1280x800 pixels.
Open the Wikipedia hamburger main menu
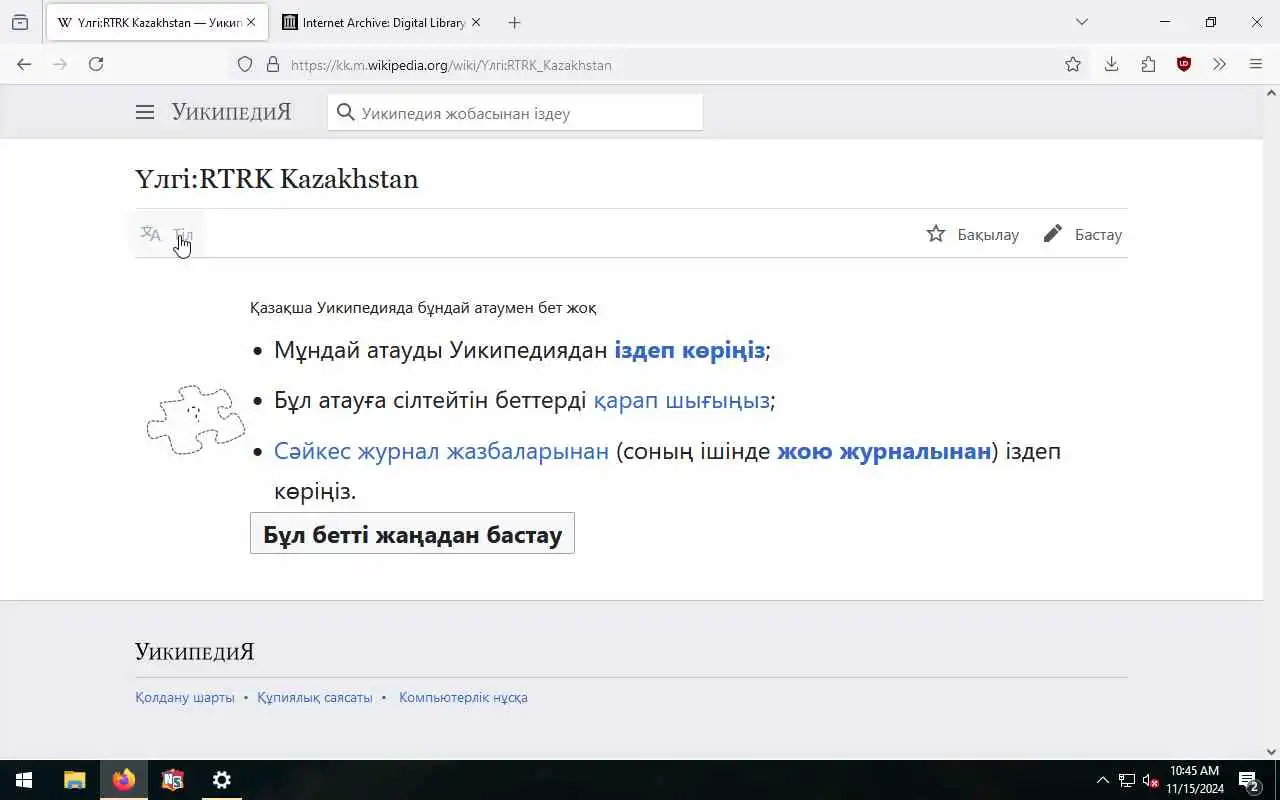point(145,113)
